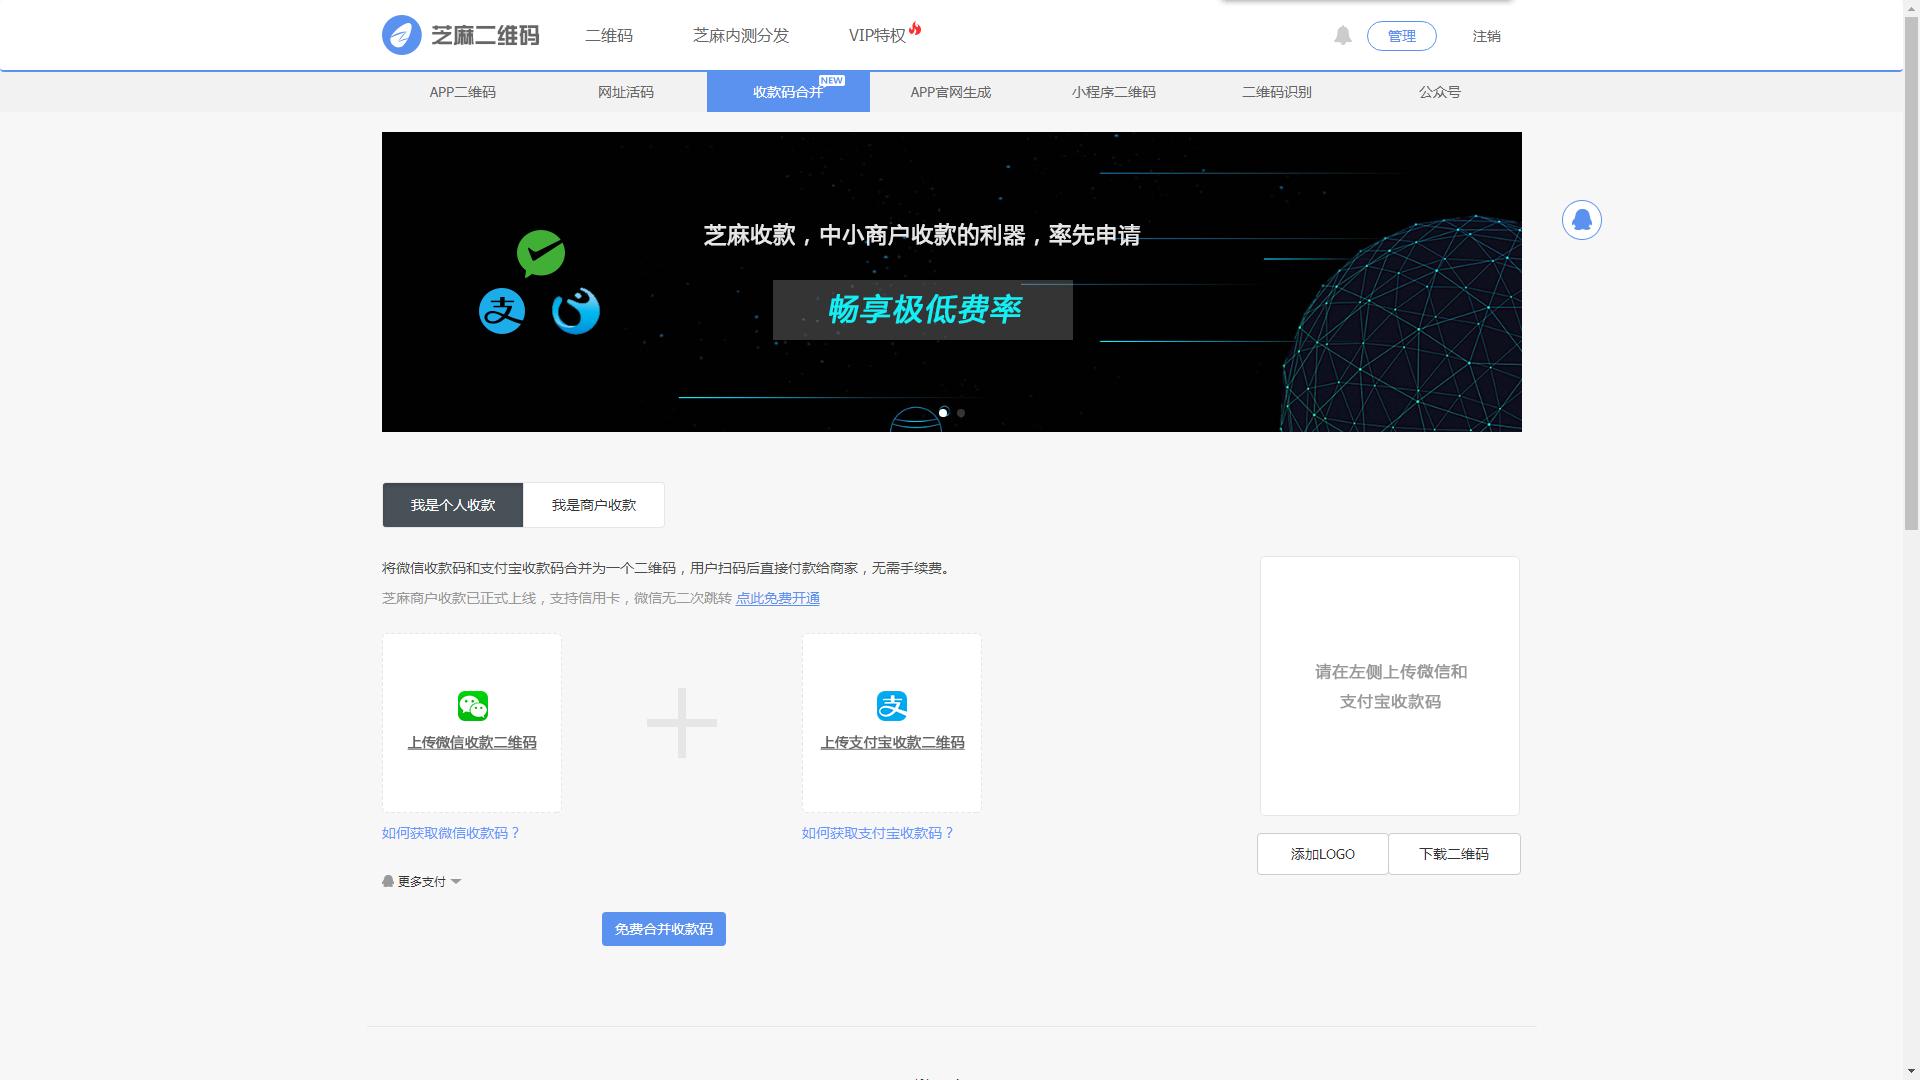Open the 小程序二维码 tab
The image size is (1920, 1080).
click(x=1113, y=92)
